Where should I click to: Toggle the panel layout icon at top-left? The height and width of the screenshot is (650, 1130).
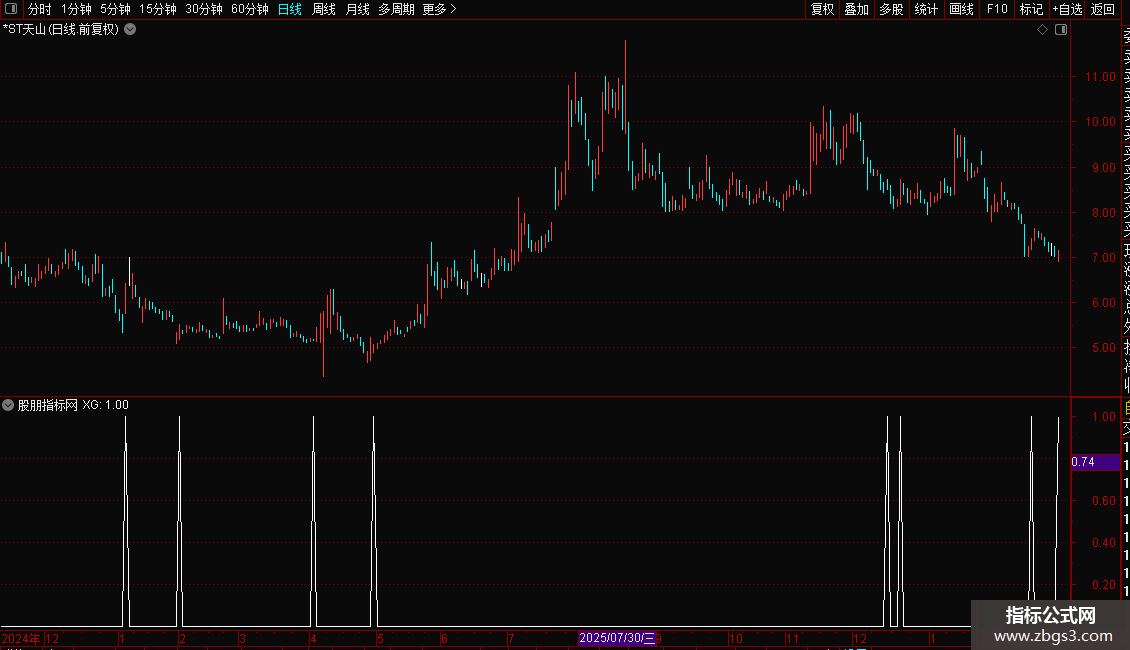pyautogui.click(x=11, y=9)
